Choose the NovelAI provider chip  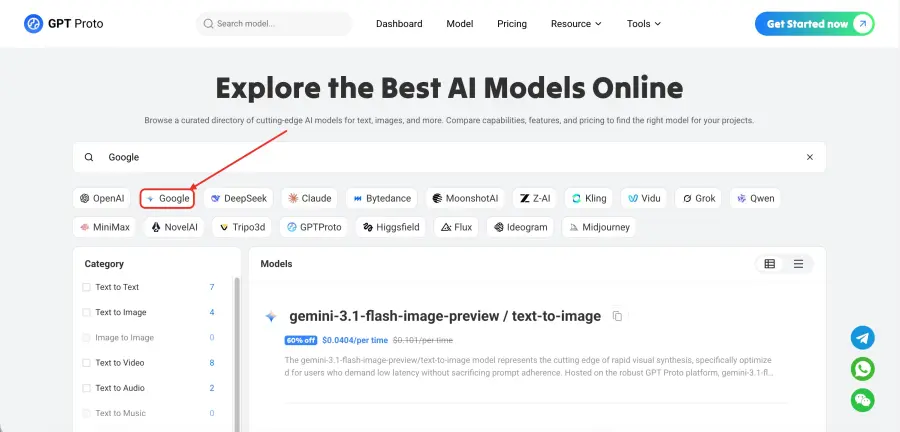pyautogui.click(x=174, y=227)
